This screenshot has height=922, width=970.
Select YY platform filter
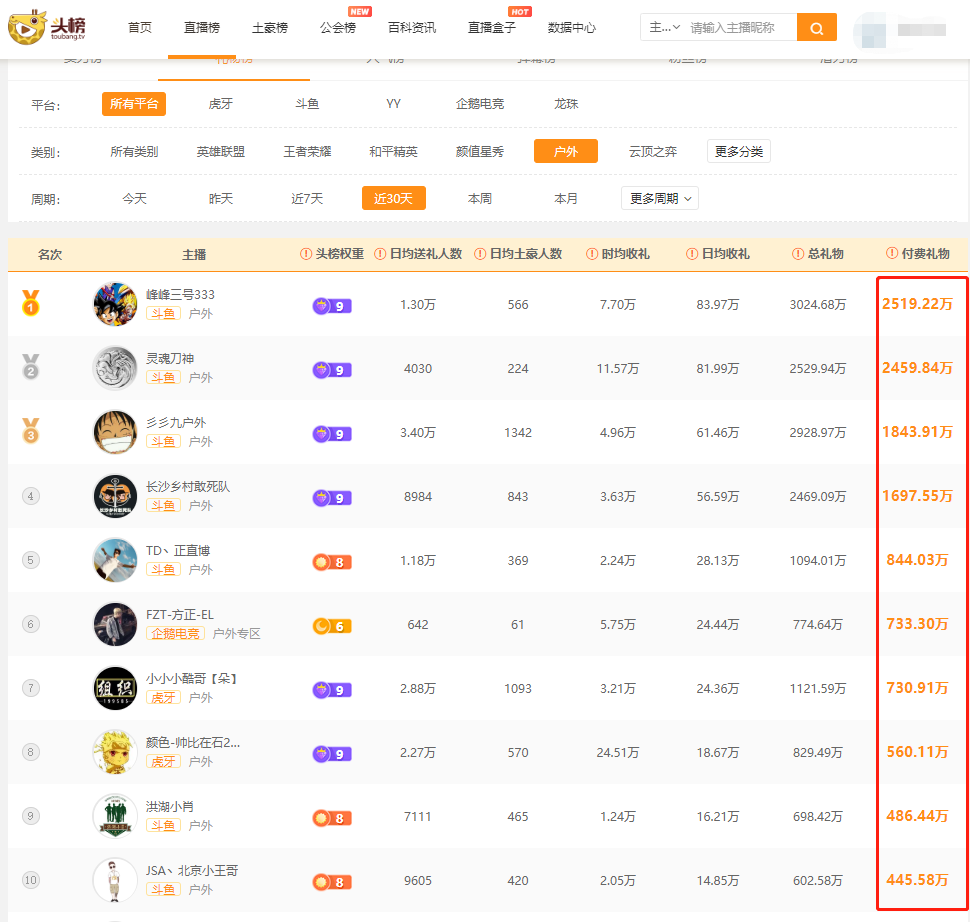pos(393,104)
